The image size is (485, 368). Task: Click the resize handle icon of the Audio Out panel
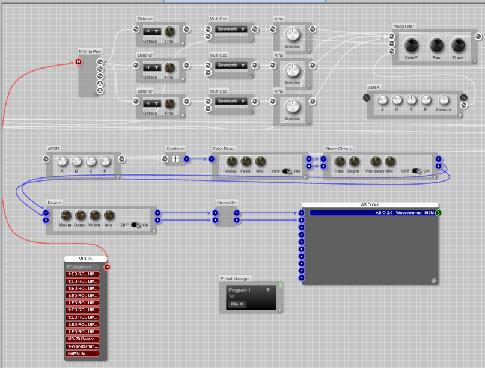pos(434,281)
